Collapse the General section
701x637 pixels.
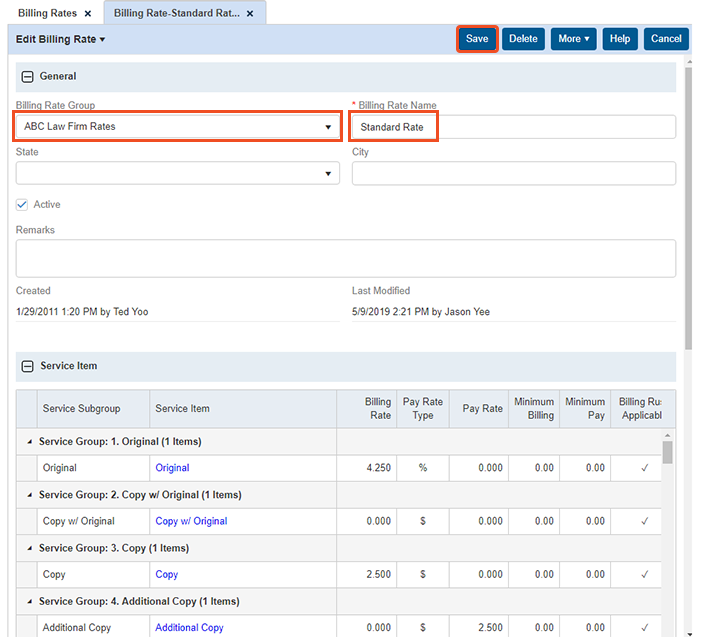28,77
